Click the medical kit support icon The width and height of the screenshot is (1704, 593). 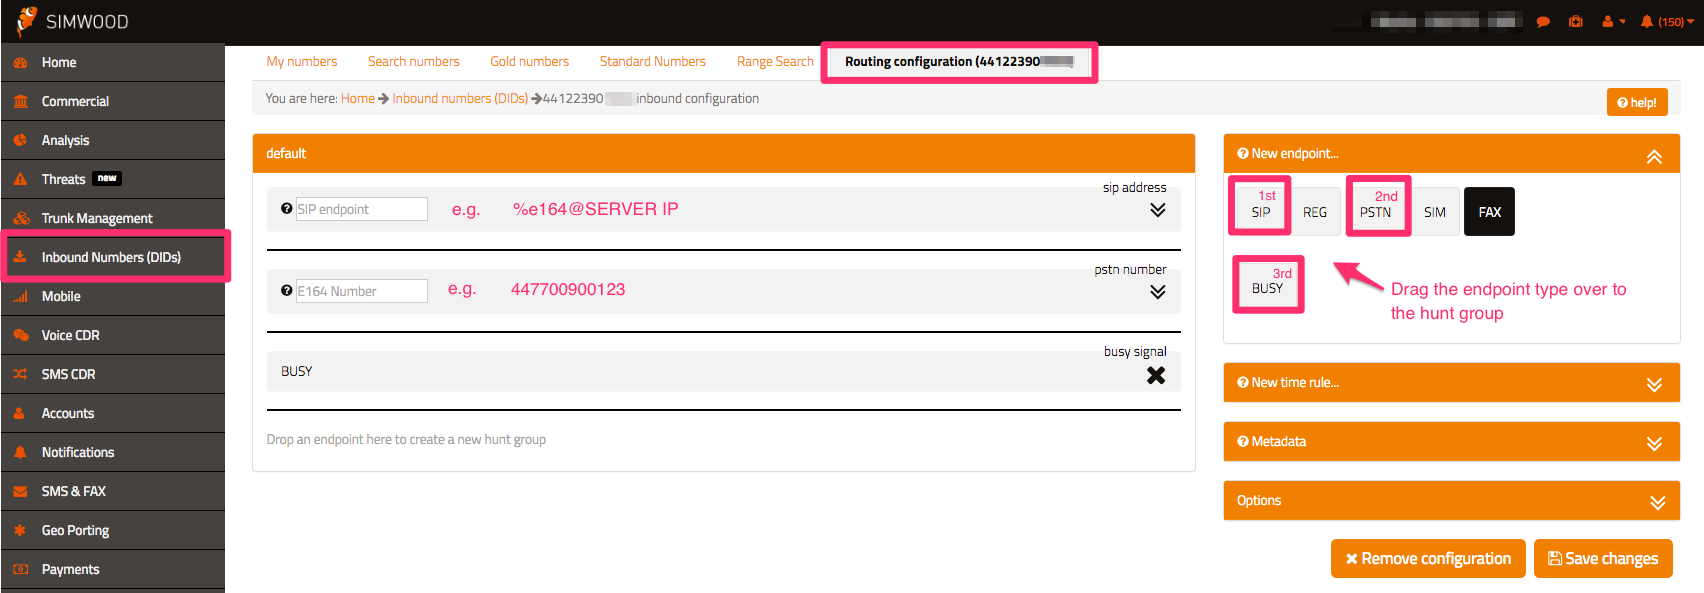pos(1576,21)
